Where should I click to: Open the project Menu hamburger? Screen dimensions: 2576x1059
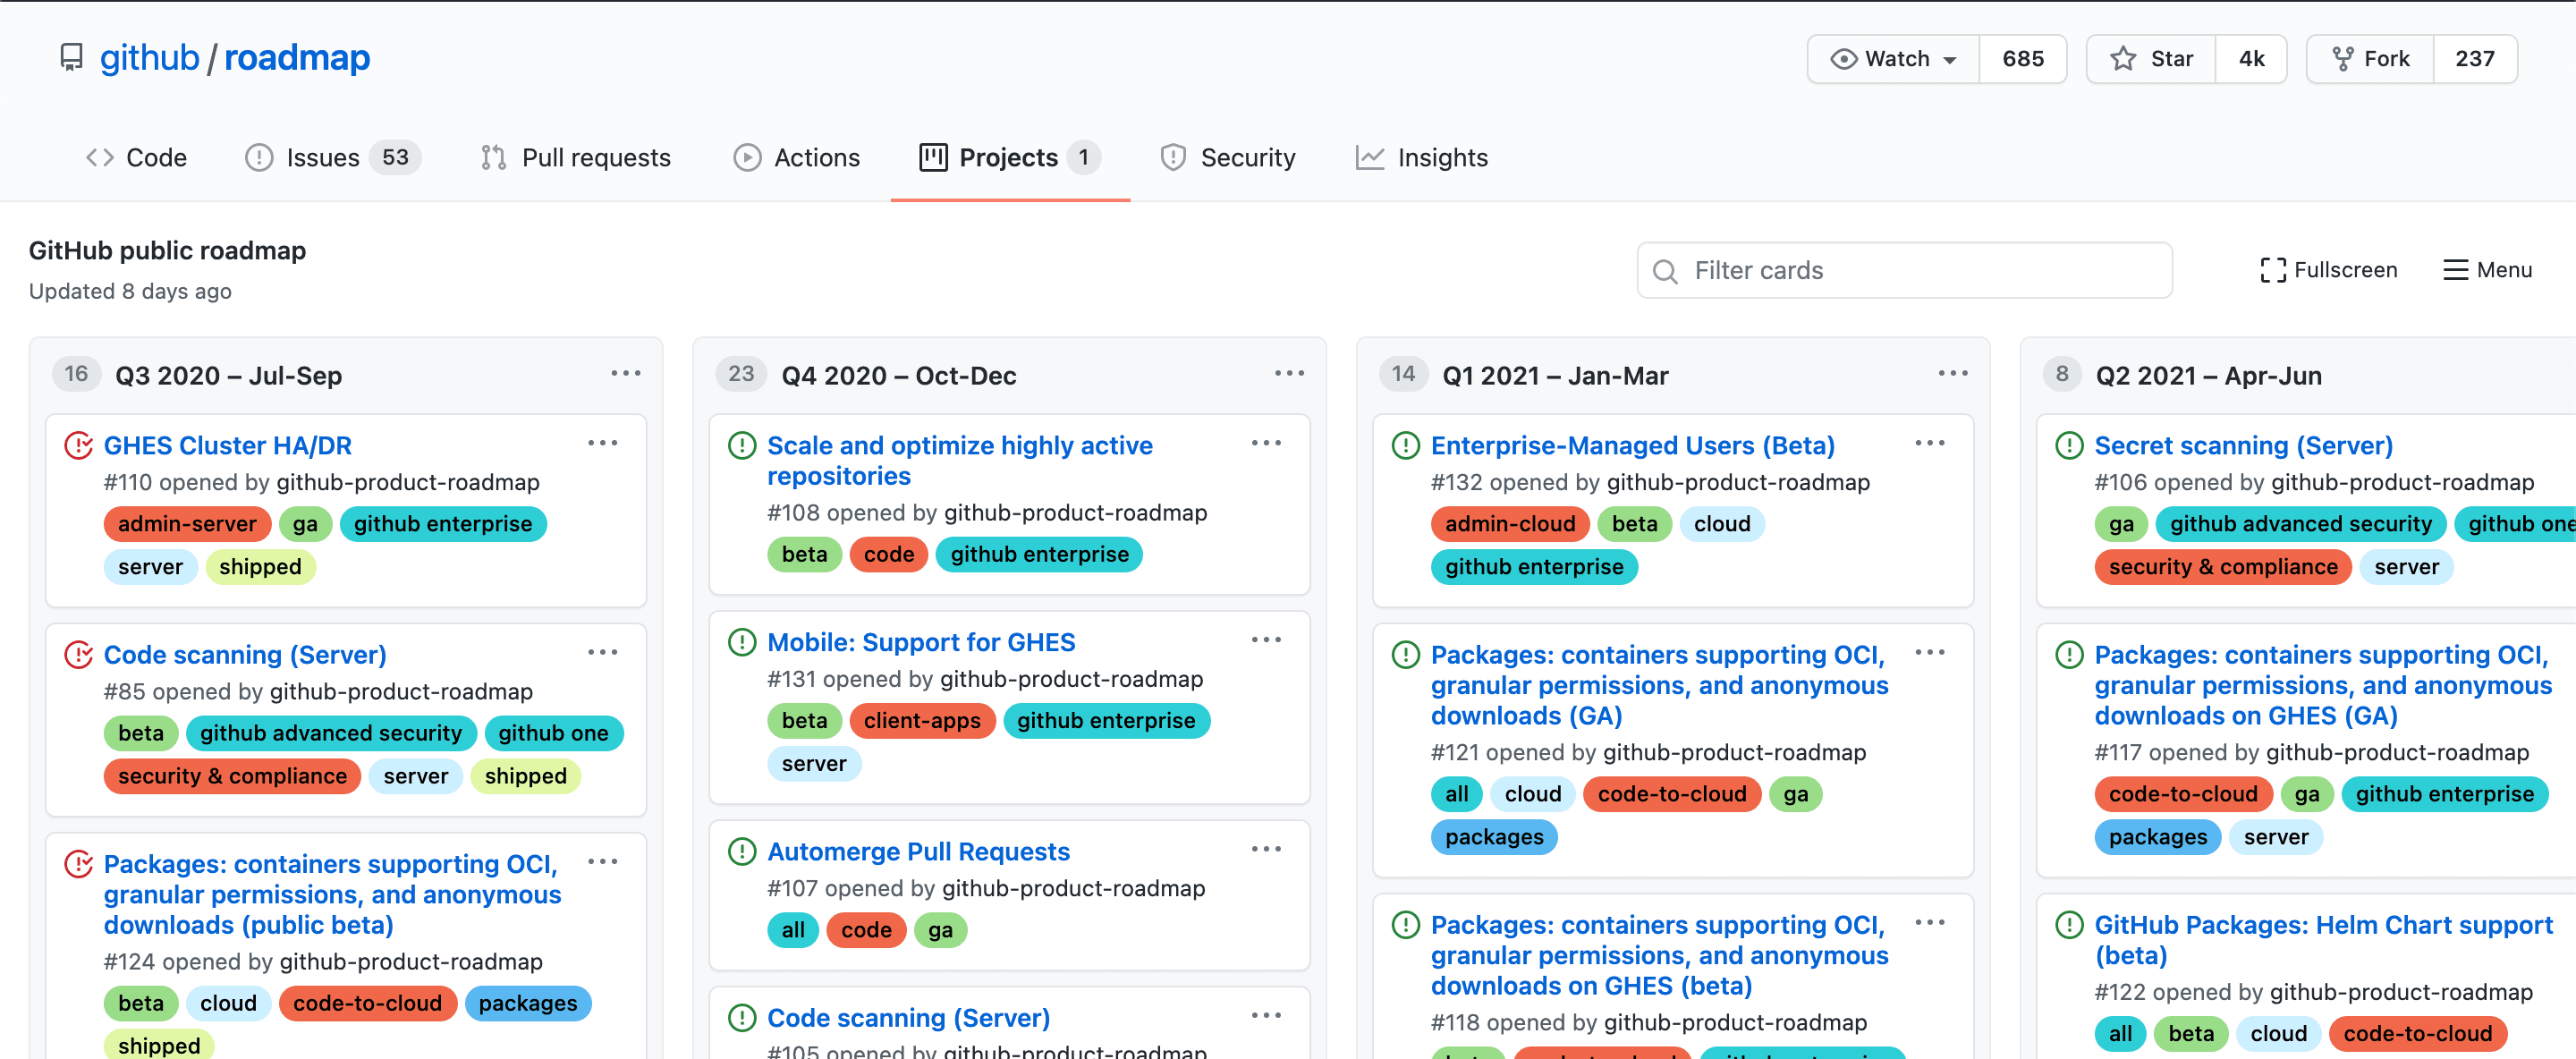coord(2487,270)
